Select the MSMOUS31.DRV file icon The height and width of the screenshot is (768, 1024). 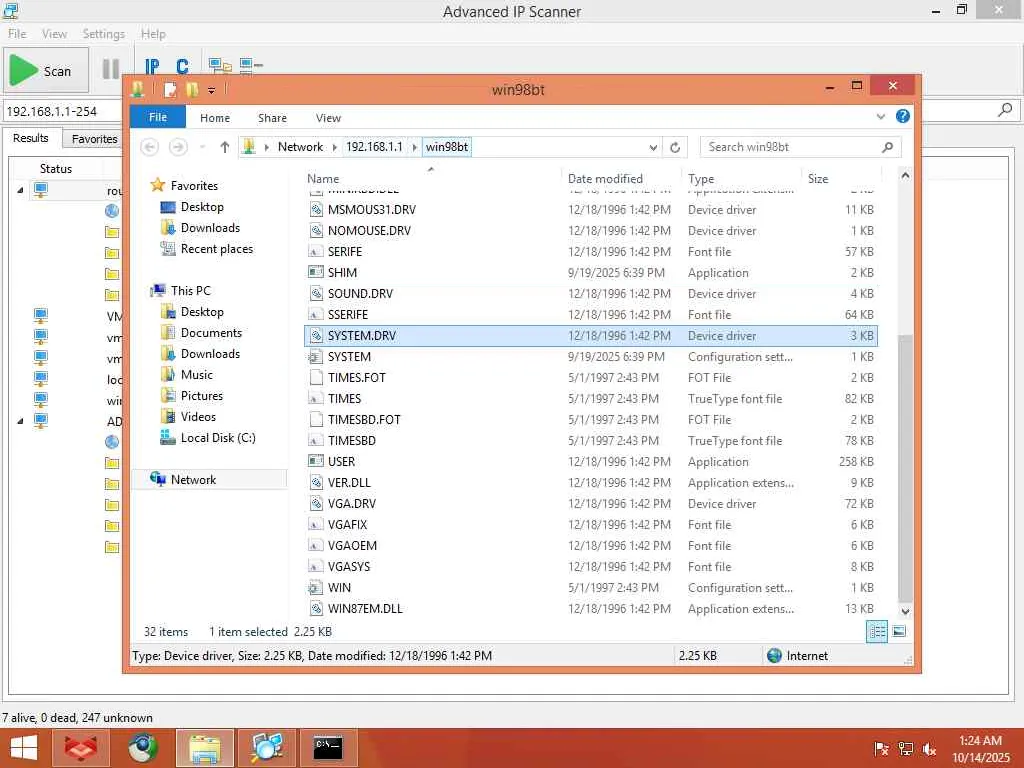[x=316, y=210]
